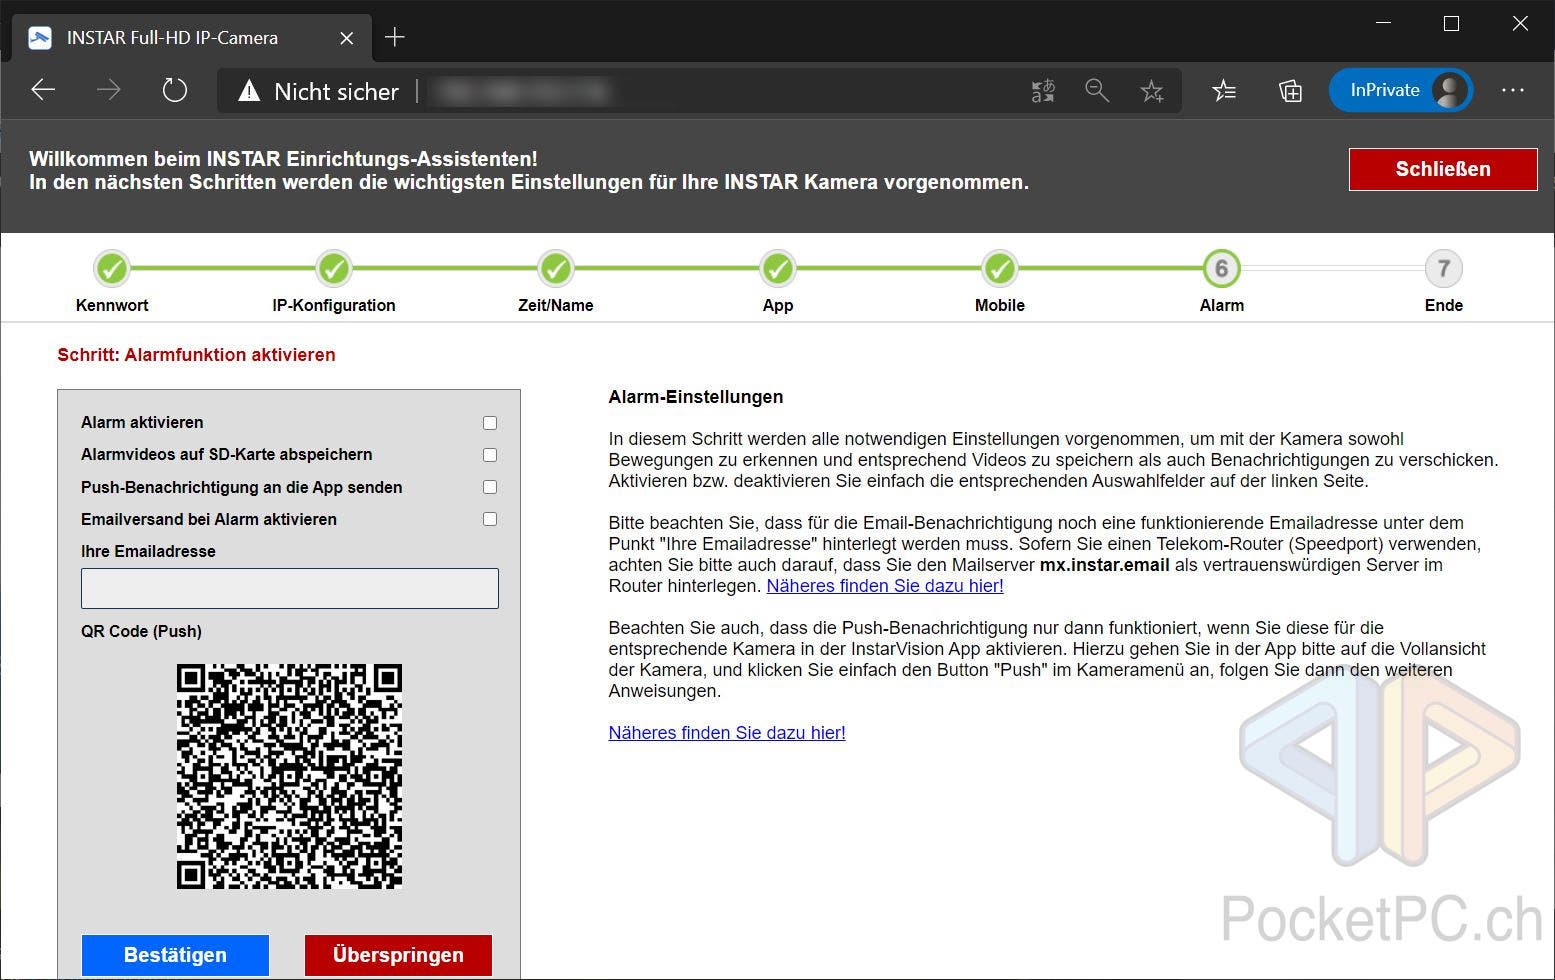Tick 'Emailversand bei Alarm aktivieren' checkbox
Viewport: 1555px width, 980px height.
tap(490, 519)
